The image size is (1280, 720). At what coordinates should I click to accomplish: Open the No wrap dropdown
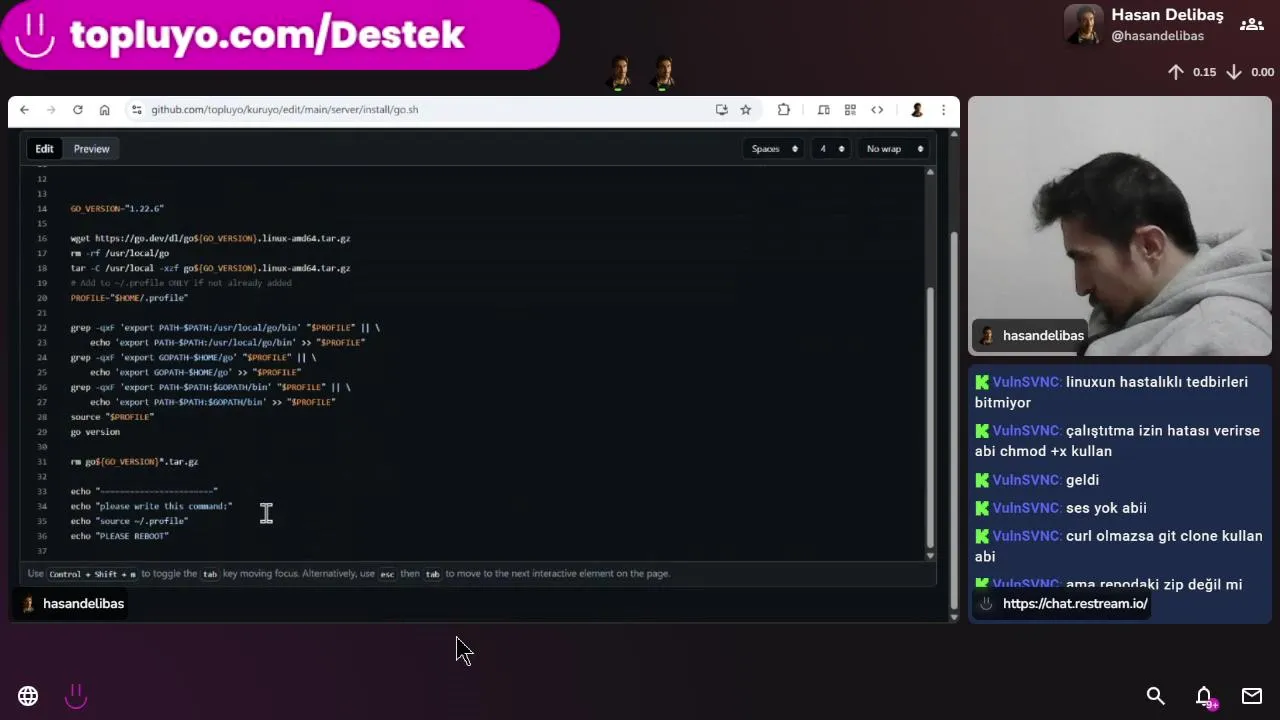(892, 149)
